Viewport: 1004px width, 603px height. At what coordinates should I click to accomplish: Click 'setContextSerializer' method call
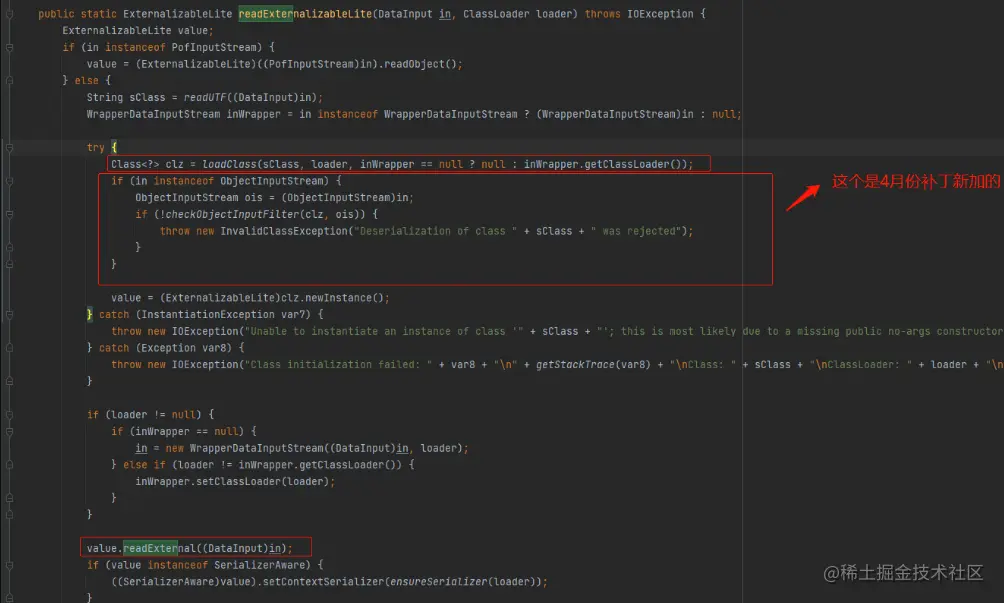click(x=323, y=582)
